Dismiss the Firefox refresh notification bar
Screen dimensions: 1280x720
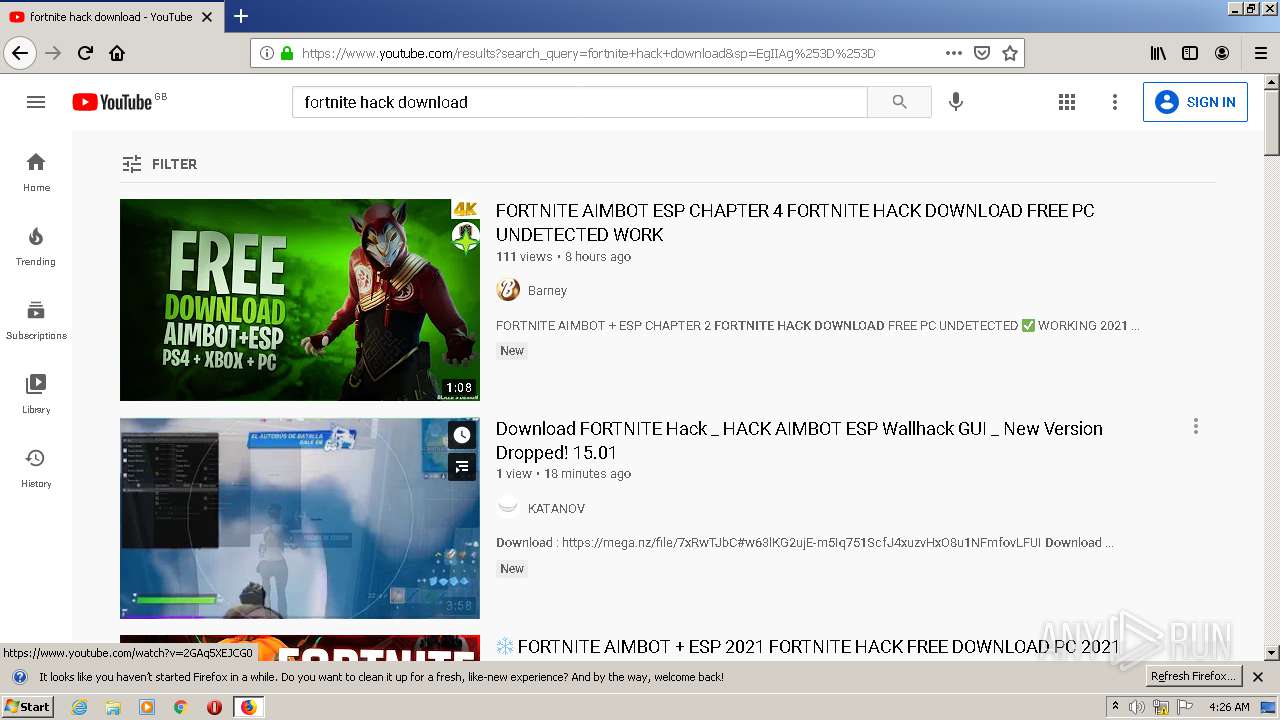click(1258, 677)
